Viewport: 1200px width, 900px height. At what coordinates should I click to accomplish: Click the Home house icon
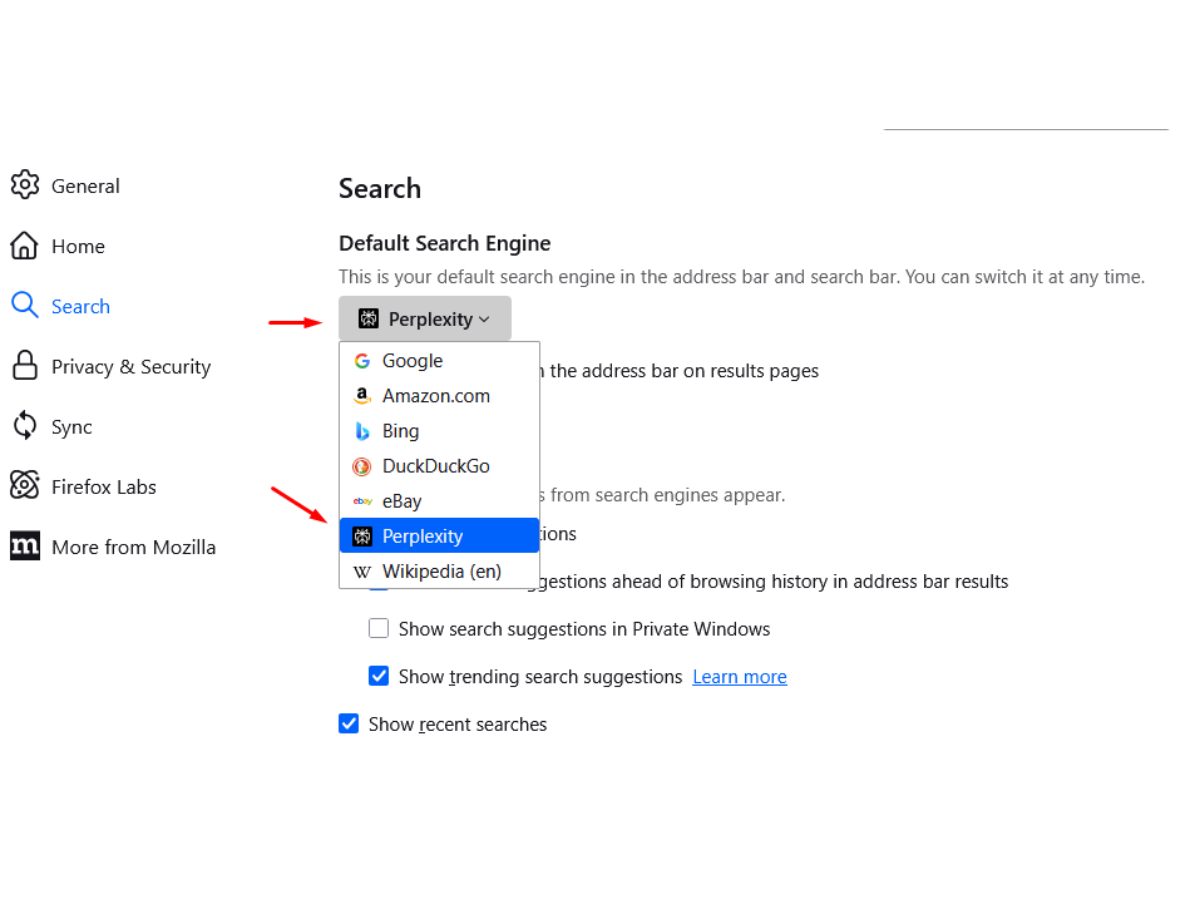click(x=24, y=245)
